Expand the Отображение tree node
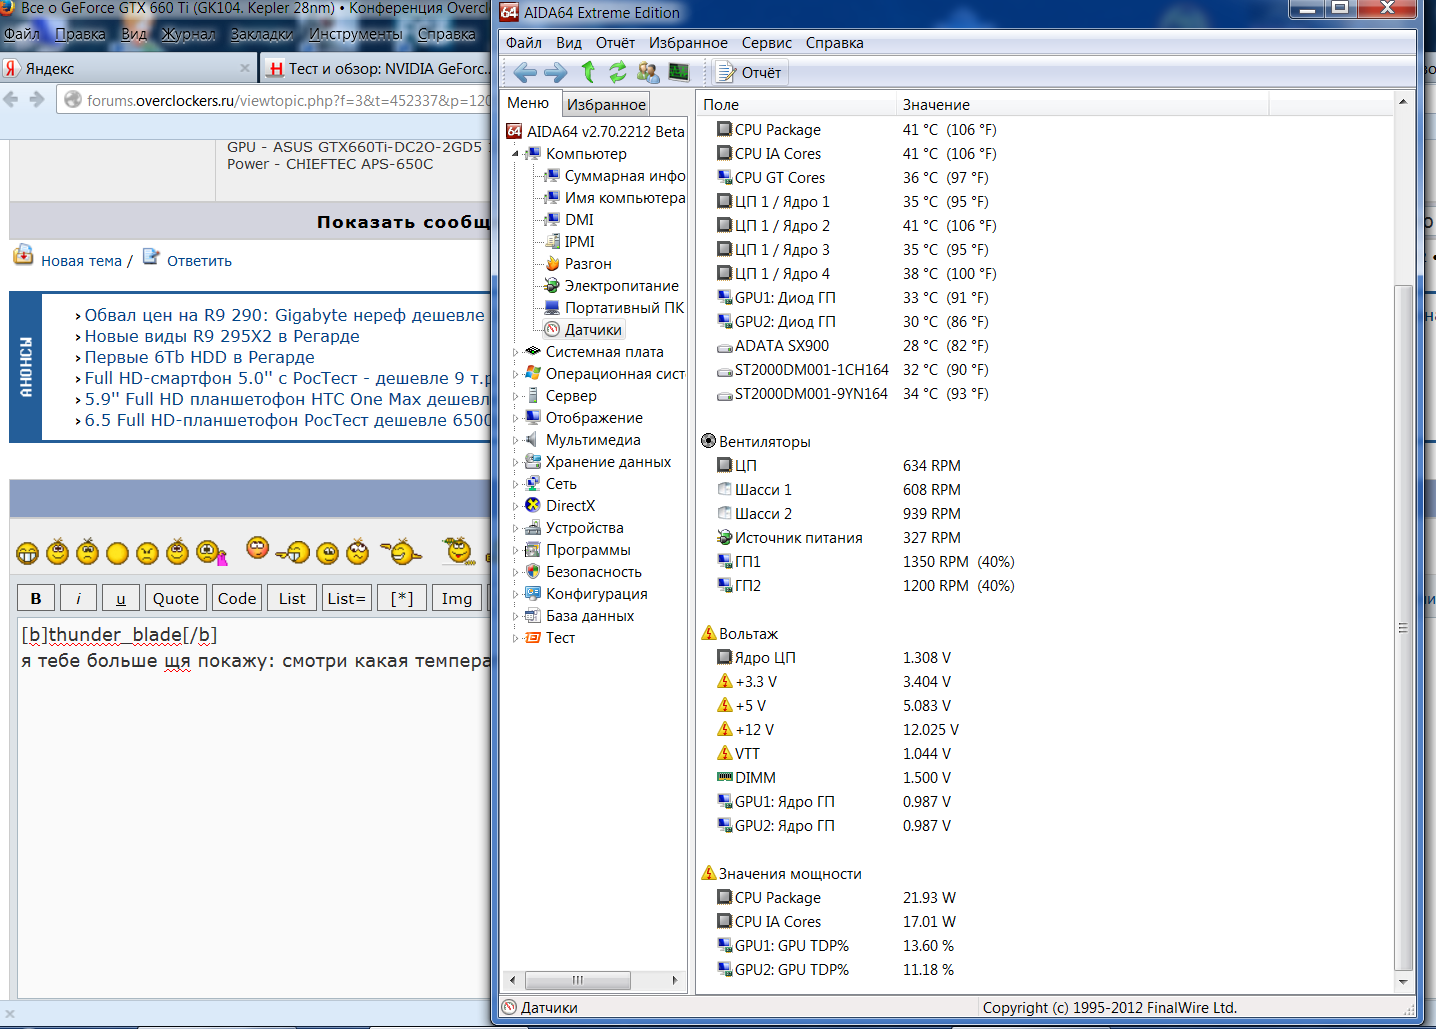The height and width of the screenshot is (1029, 1436). coord(516,418)
